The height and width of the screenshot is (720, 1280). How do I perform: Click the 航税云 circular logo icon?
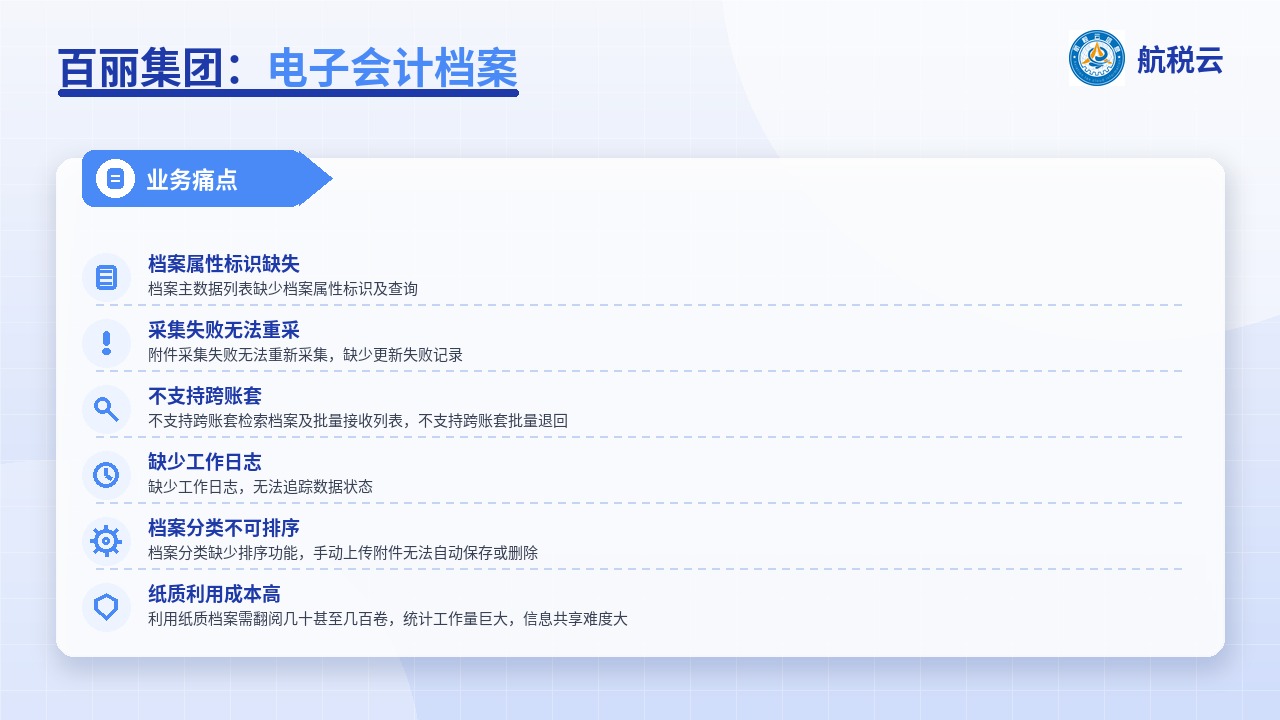[1097, 58]
